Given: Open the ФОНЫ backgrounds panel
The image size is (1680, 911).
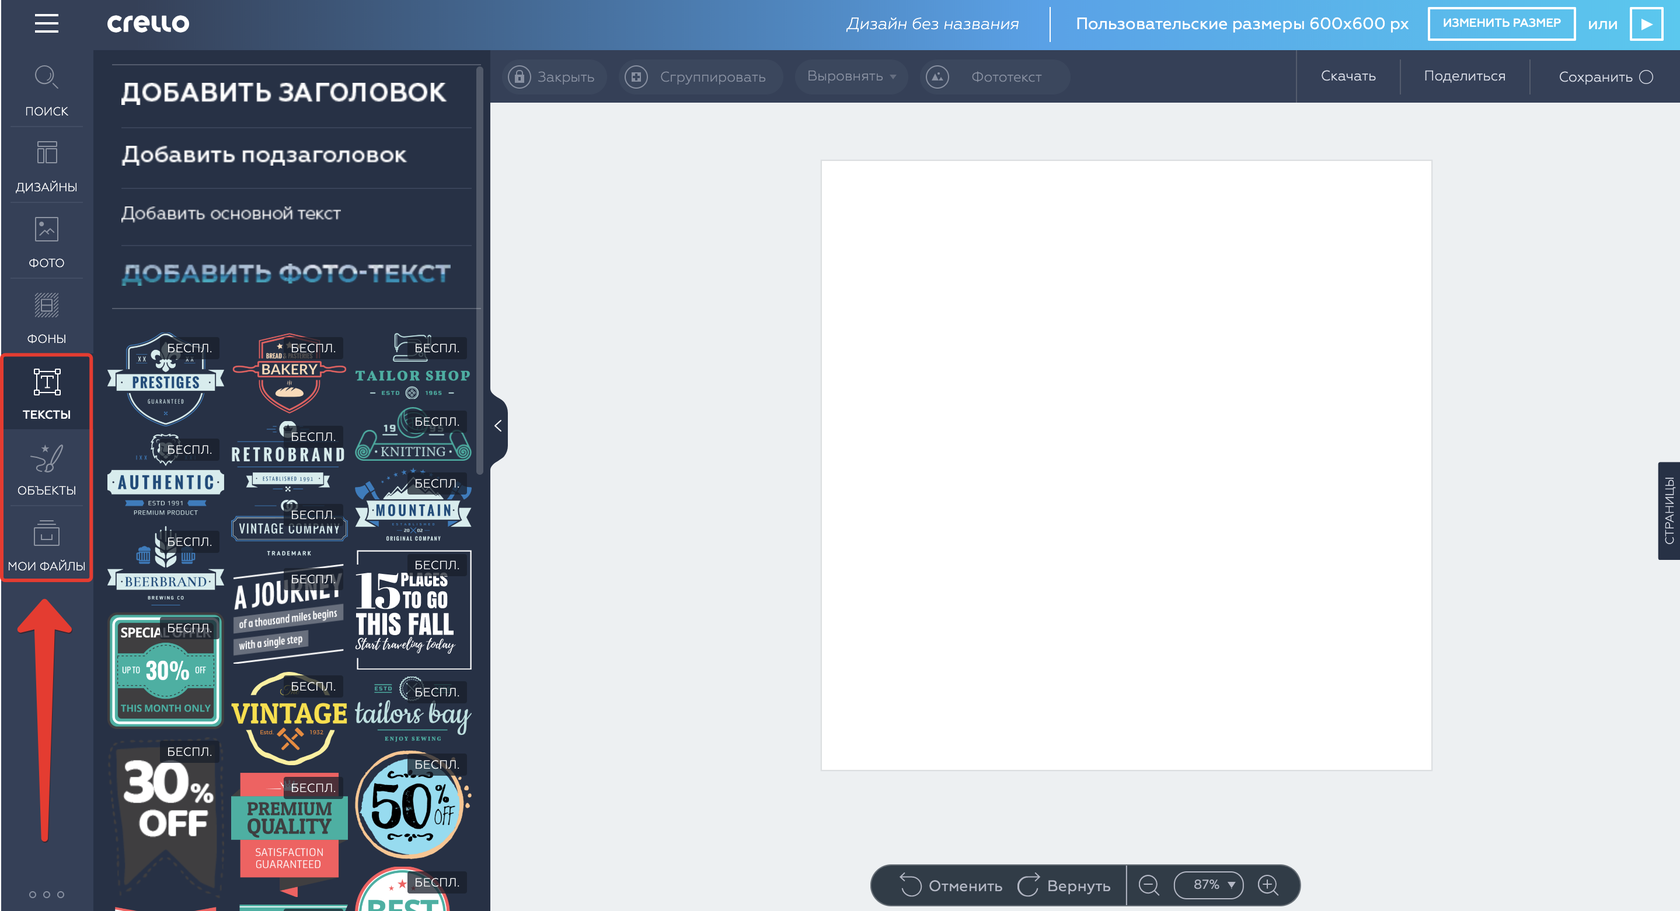Looking at the screenshot, I should tap(46, 319).
